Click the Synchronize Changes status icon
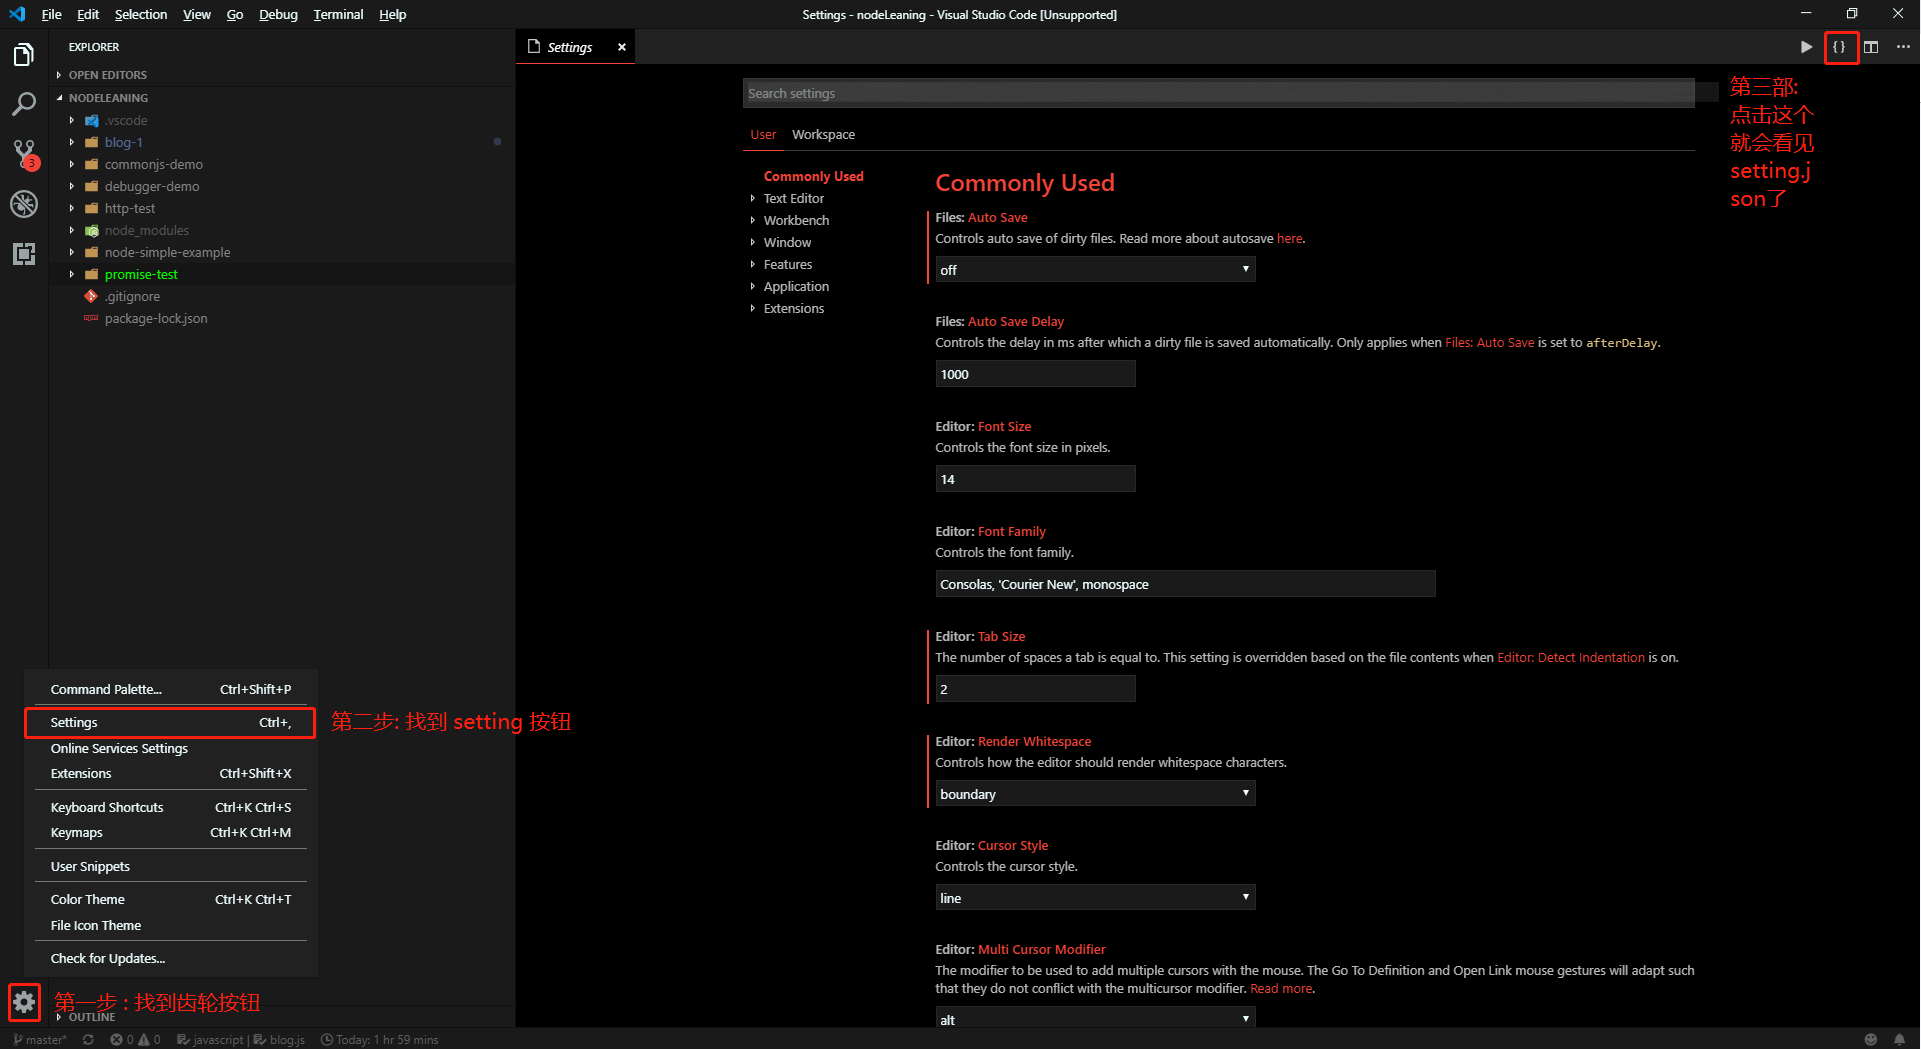 pyautogui.click(x=89, y=1040)
